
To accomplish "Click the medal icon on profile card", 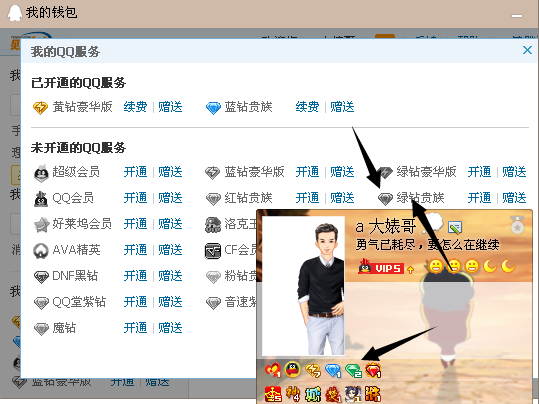I will pyautogui.click(x=517, y=225).
